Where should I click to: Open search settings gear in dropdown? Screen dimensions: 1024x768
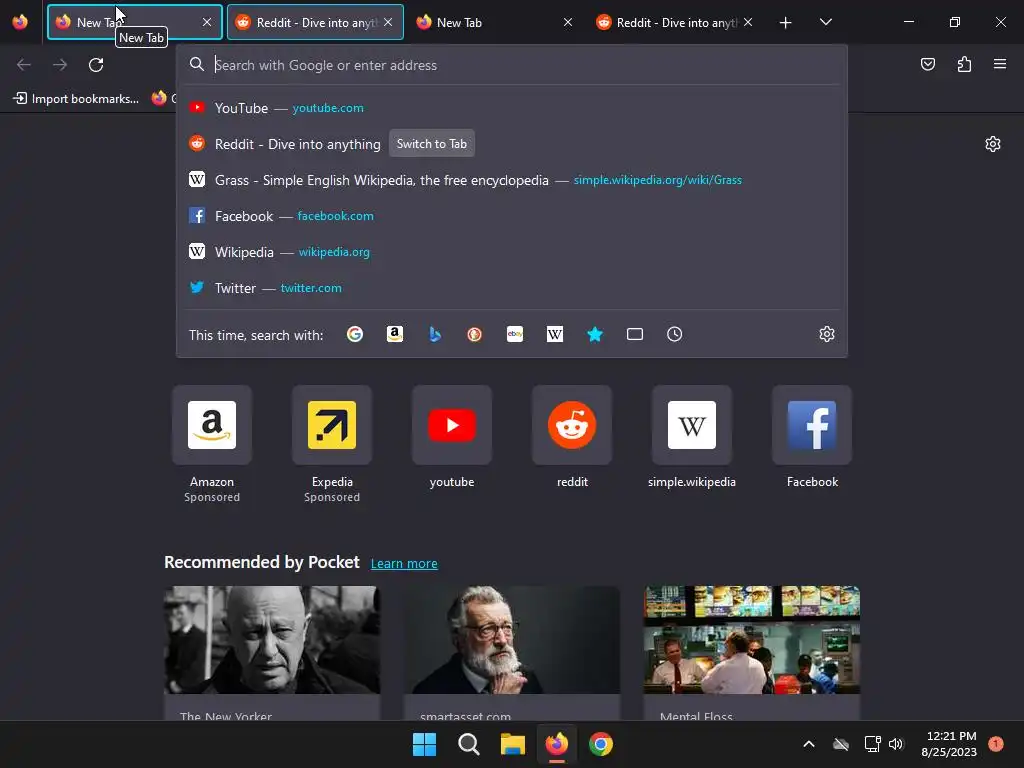tap(827, 334)
